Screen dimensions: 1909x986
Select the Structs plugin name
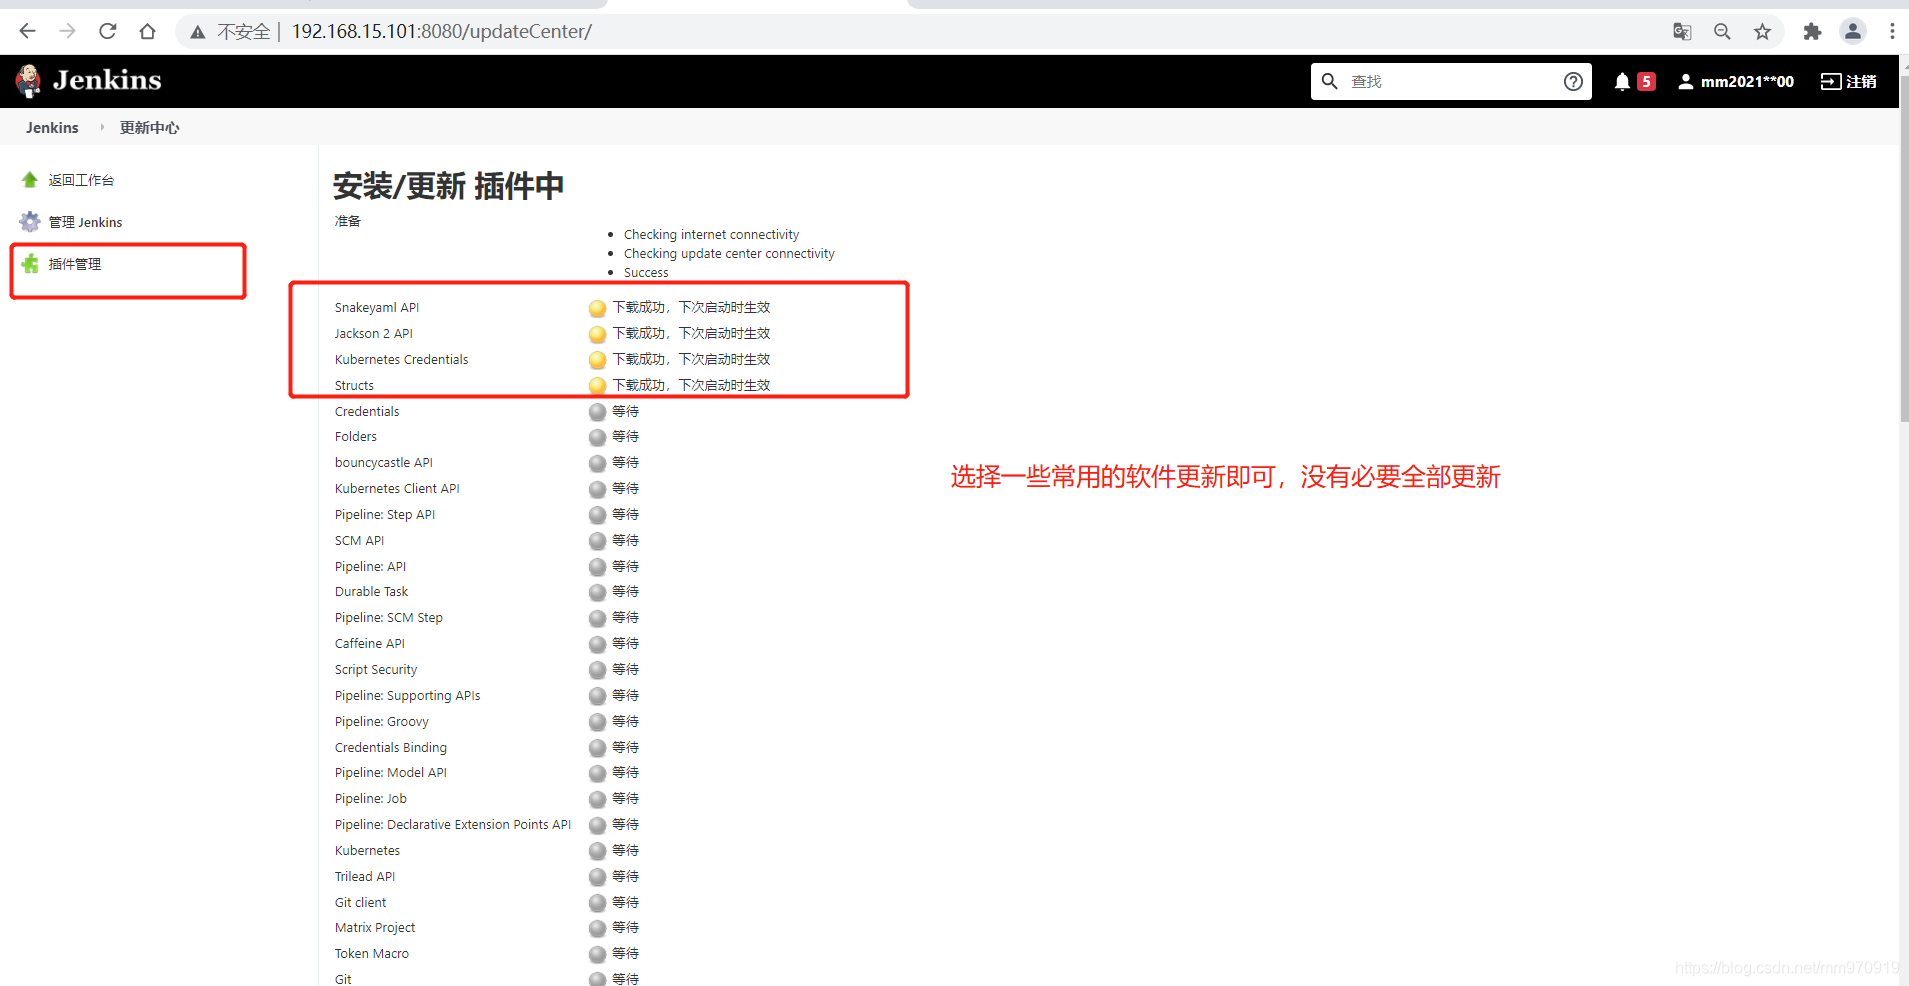[x=354, y=386]
